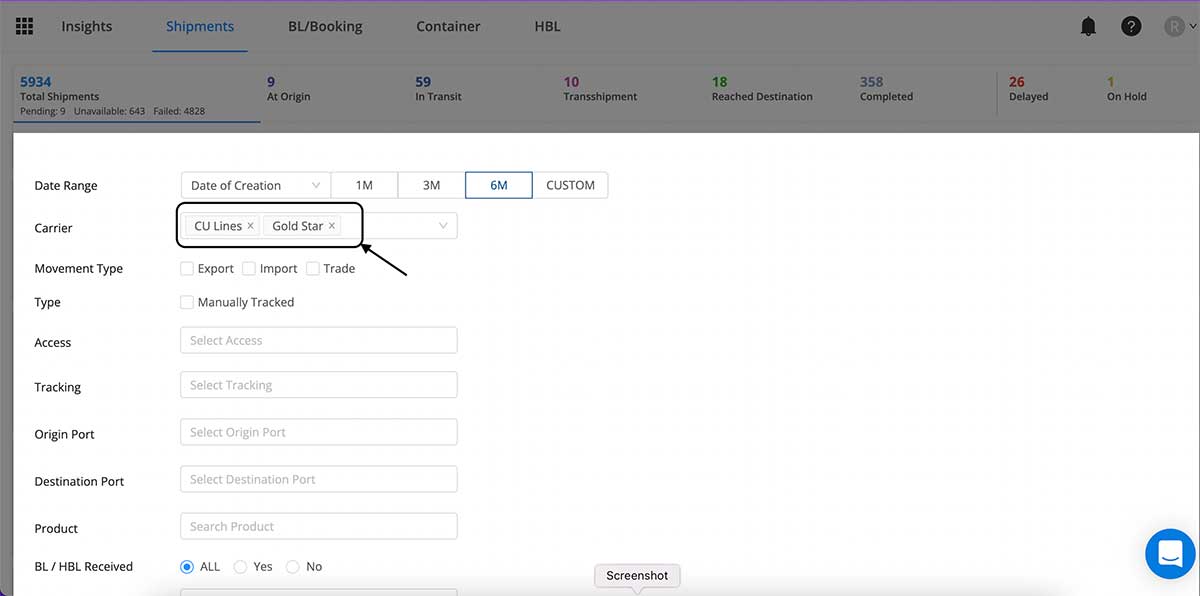Go to the Container tab
1200x596 pixels.
(448, 27)
